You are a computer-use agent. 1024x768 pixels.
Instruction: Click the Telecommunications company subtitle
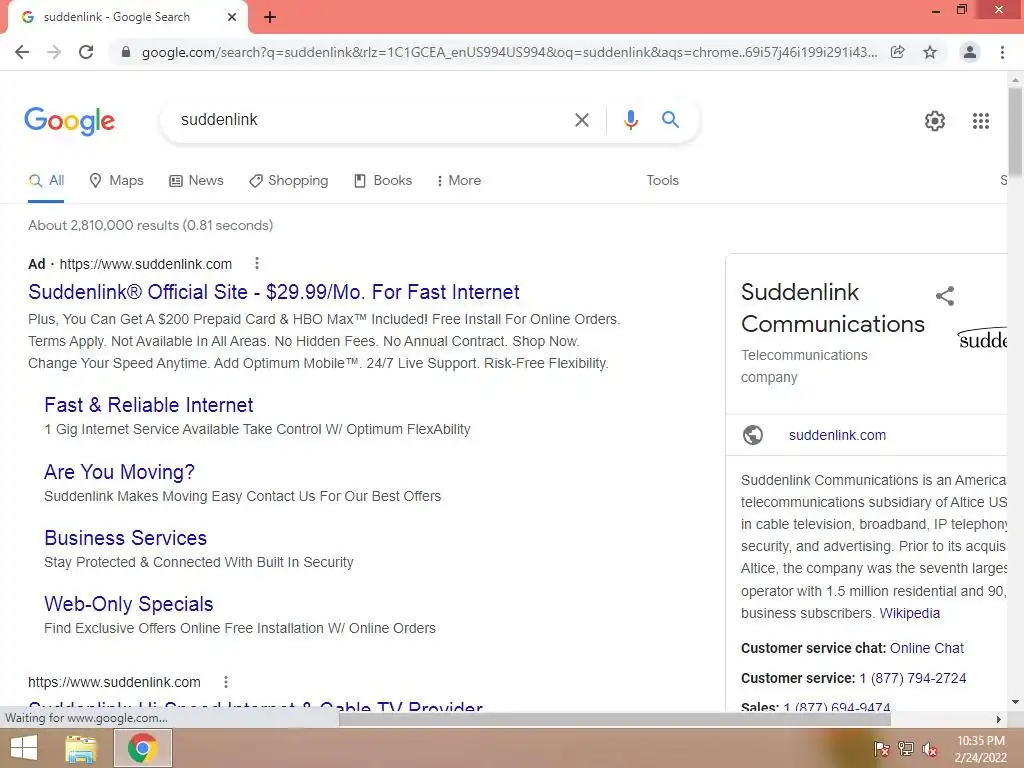[x=804, y=366]
